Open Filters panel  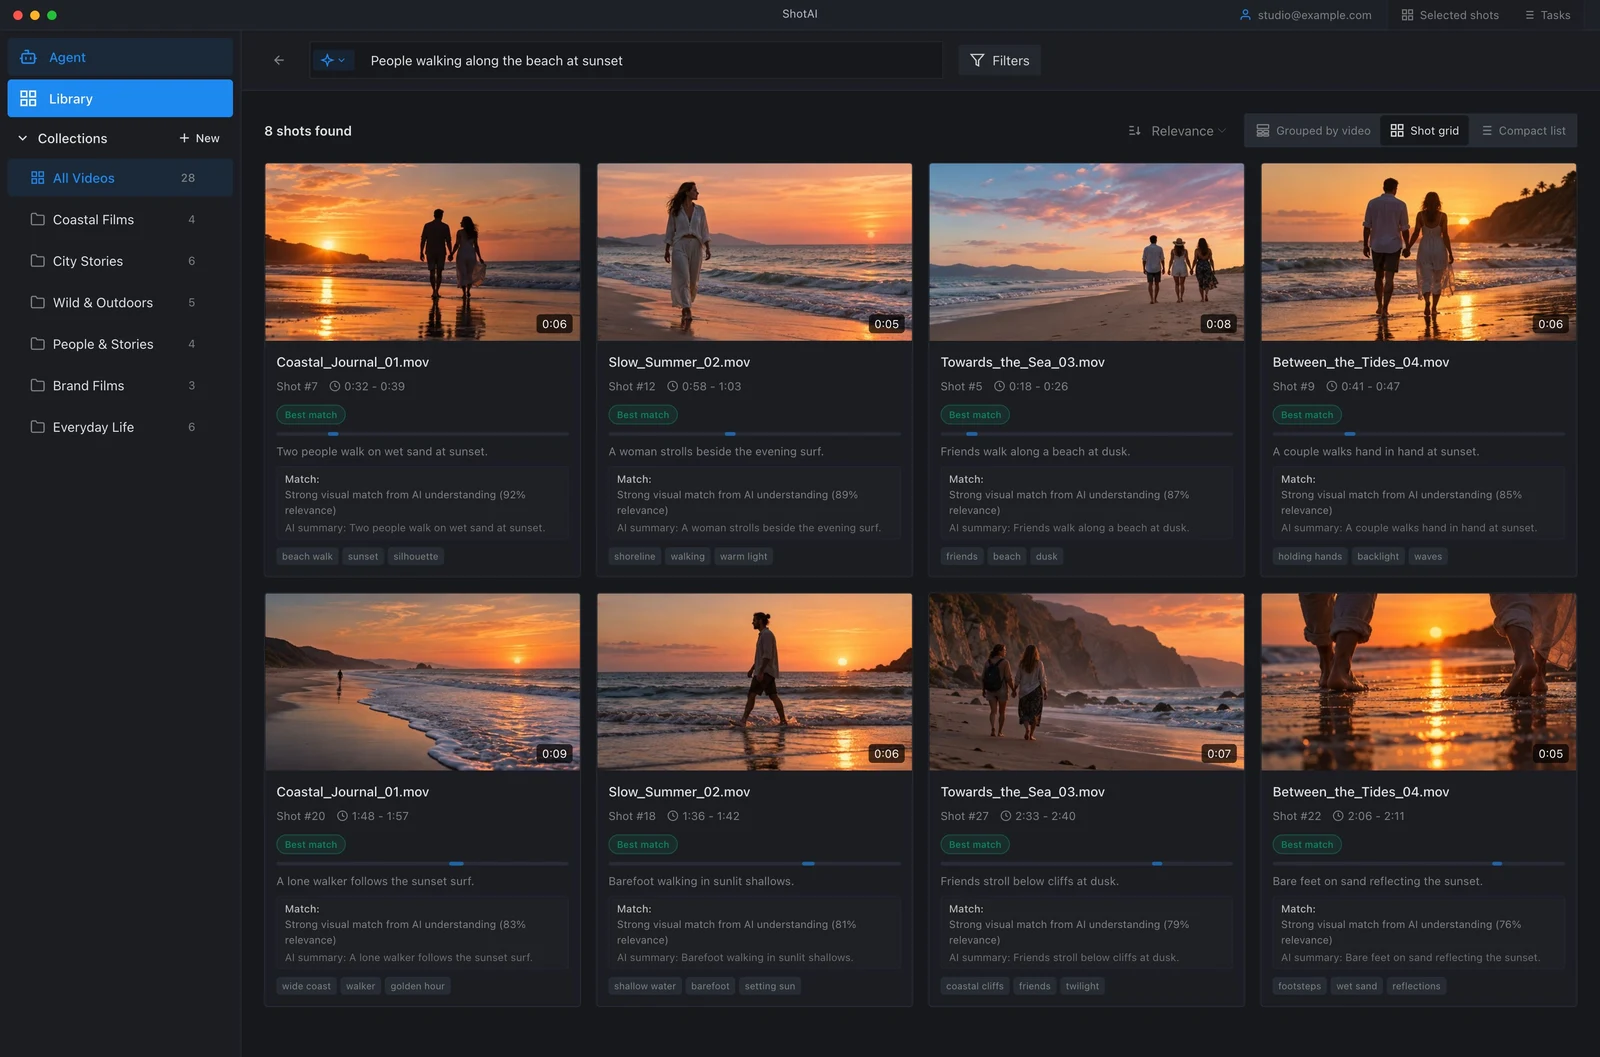(999, 60)
